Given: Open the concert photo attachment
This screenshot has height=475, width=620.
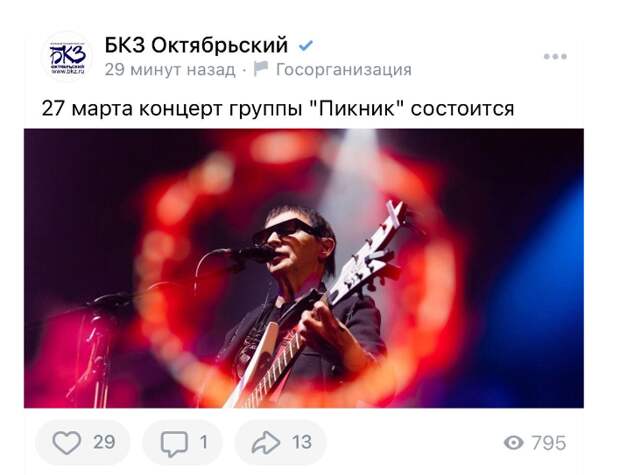Looking at the screenshot, I should [304, 268].
